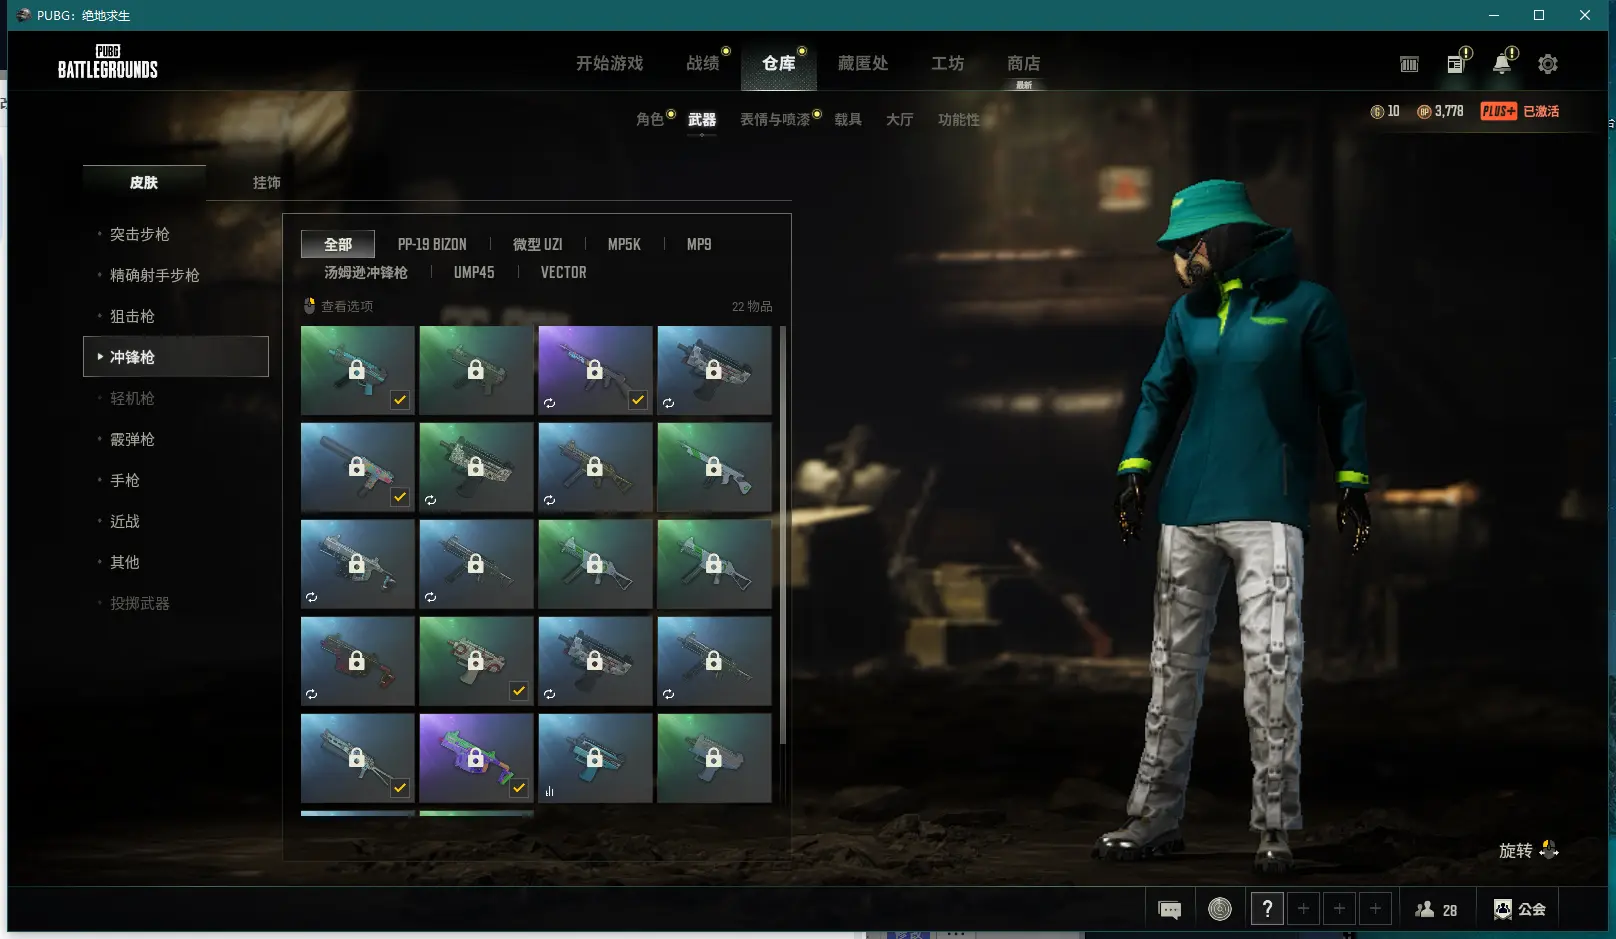The width and height of the screenshot is (1616, 939).
Task: Open the chat bubble icon
Action: 1169,909
